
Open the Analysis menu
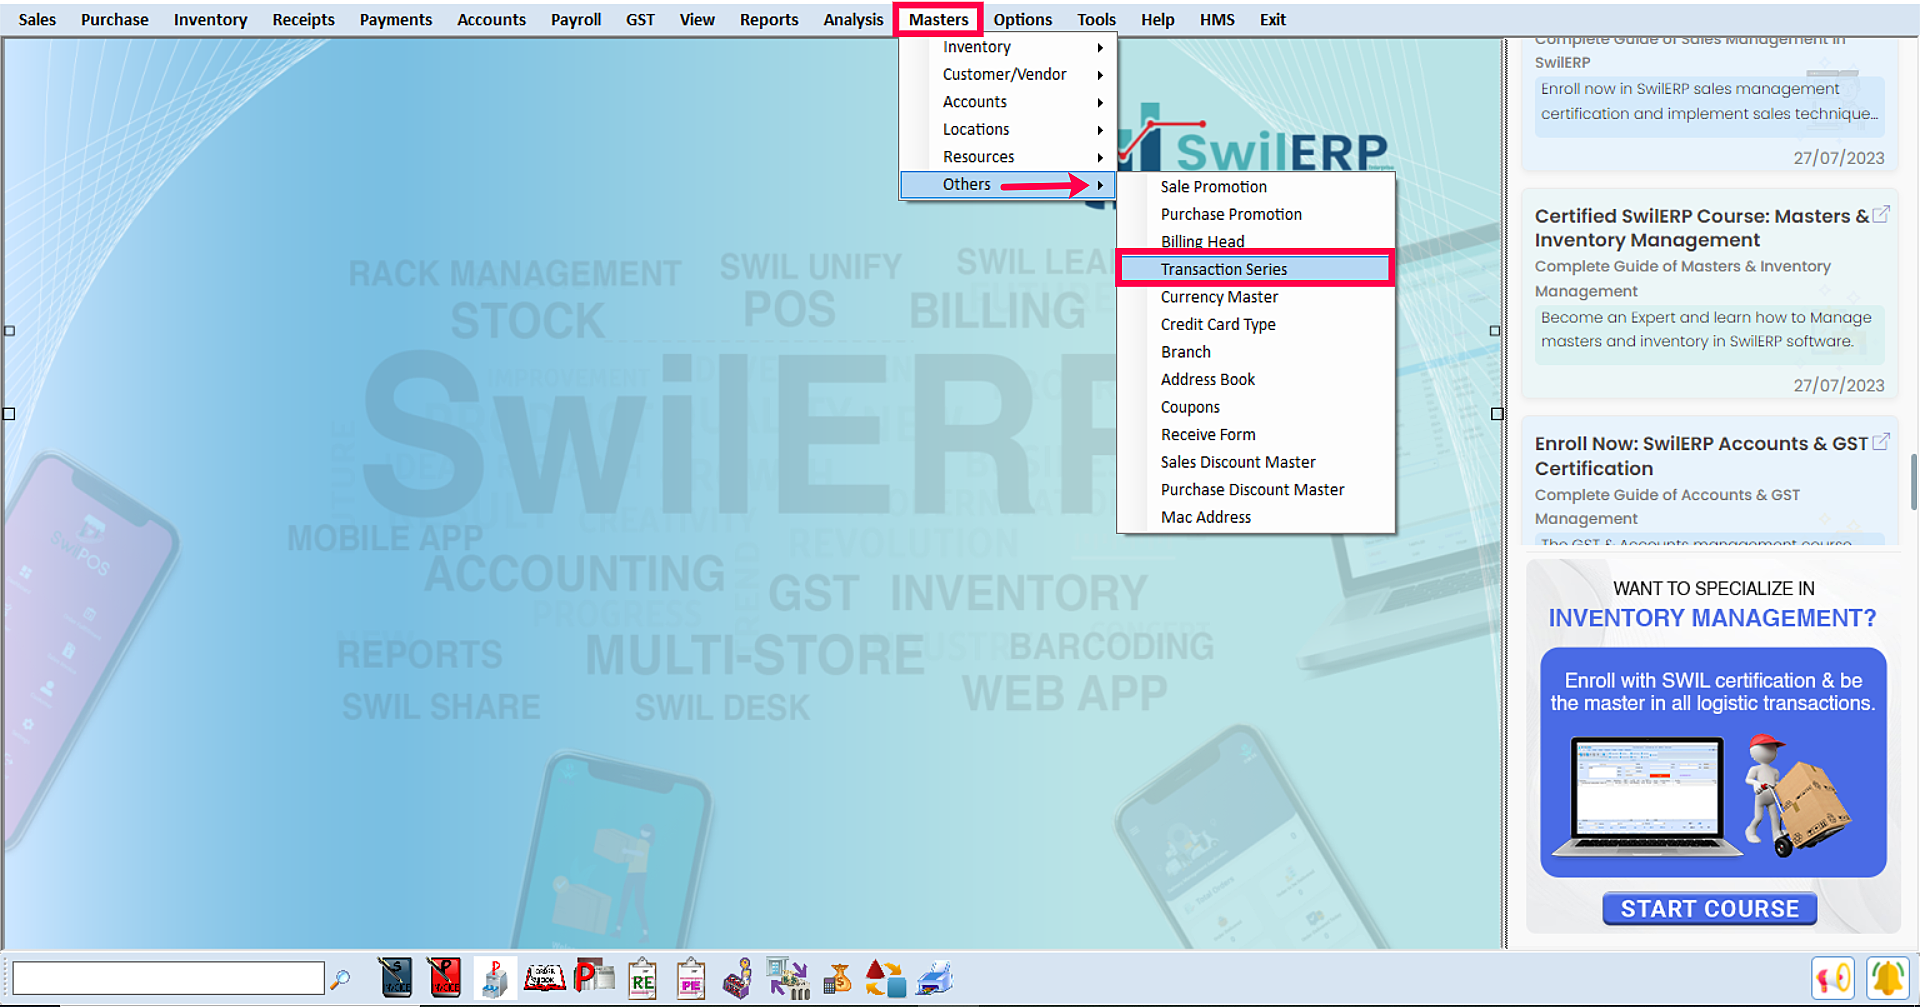tap(853, 19)
